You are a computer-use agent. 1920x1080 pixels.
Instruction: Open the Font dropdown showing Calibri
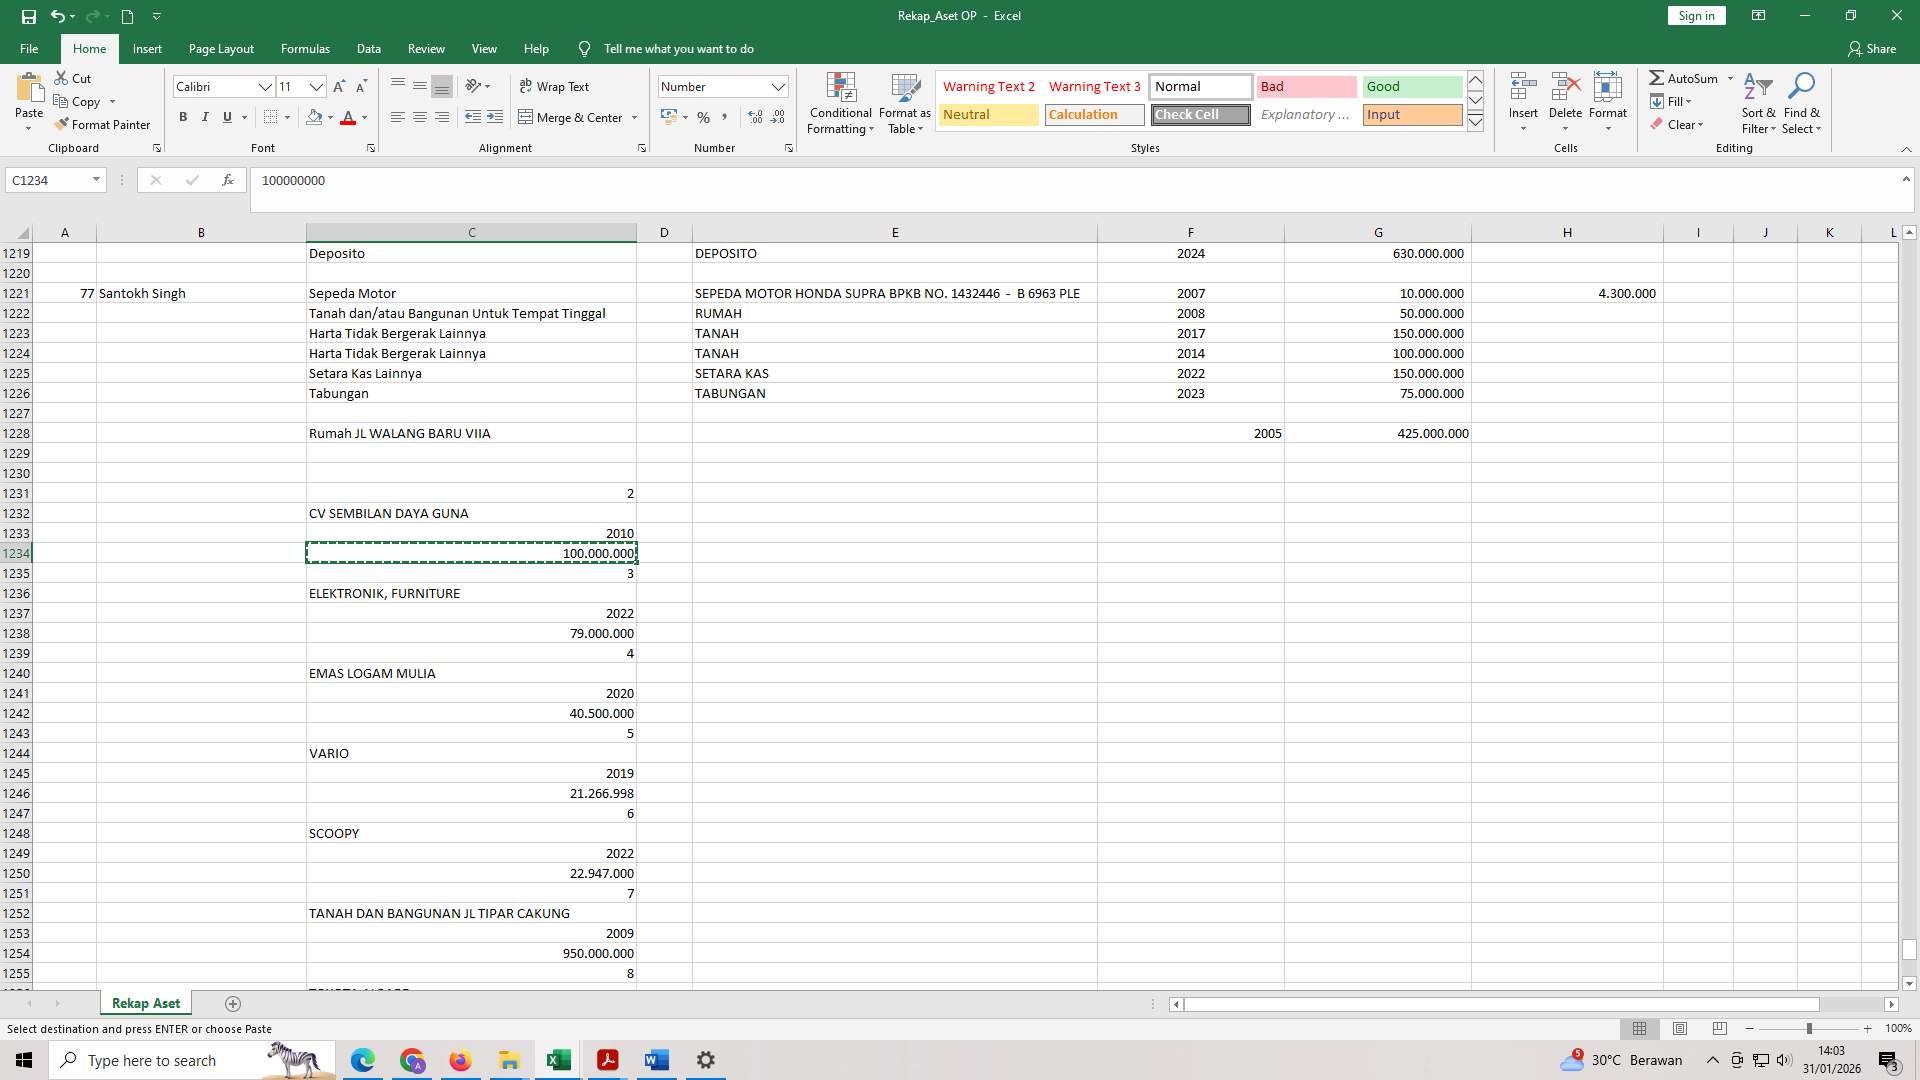[266, 87]
